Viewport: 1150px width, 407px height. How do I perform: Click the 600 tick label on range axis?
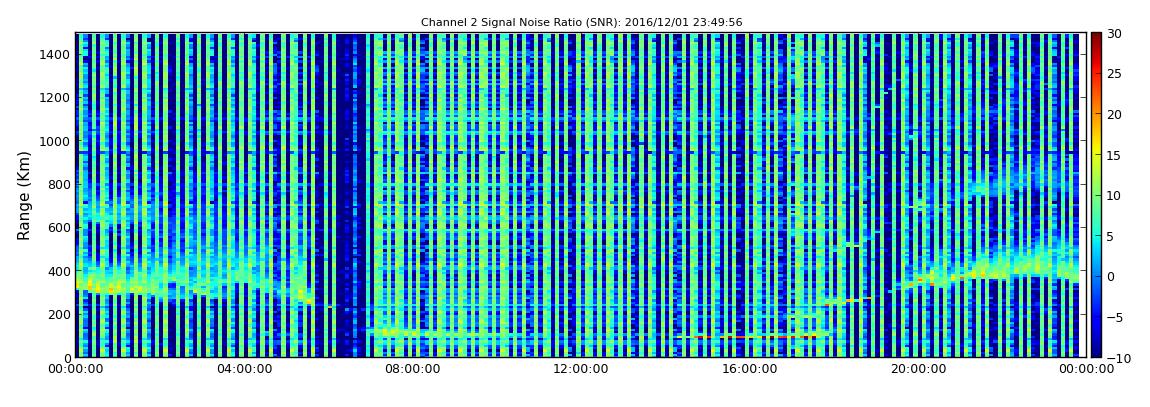tap(59, 227)
